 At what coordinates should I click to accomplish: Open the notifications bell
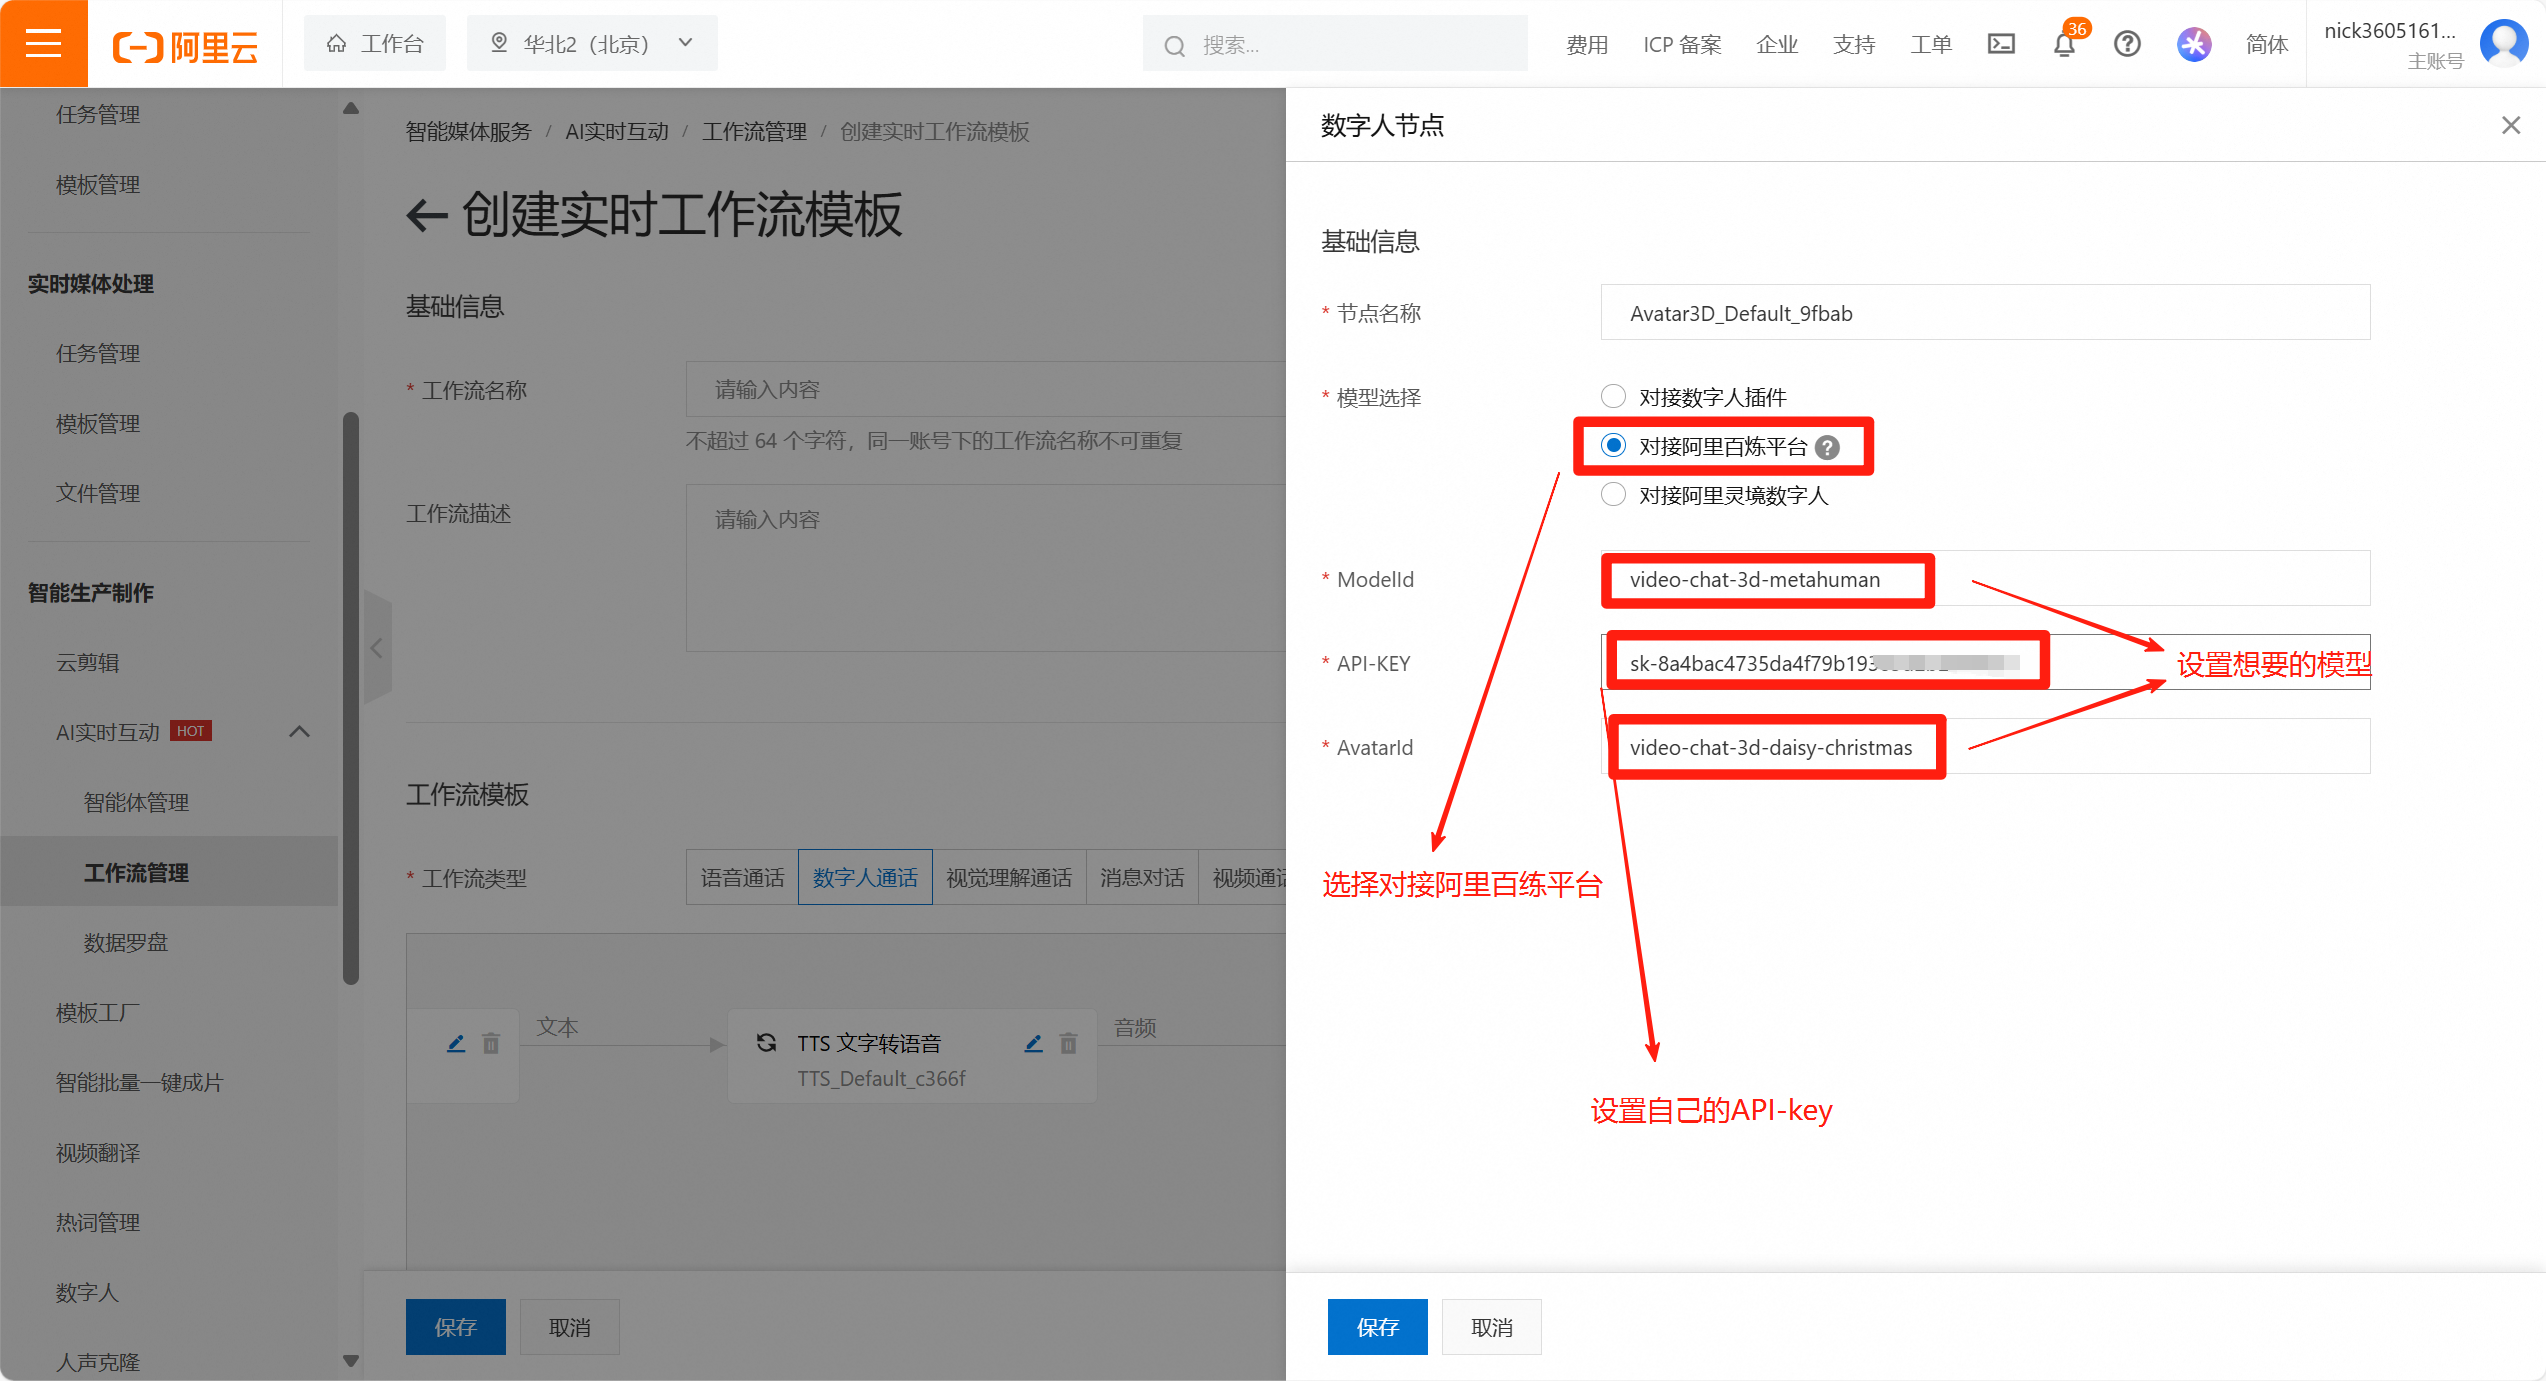2063,43
